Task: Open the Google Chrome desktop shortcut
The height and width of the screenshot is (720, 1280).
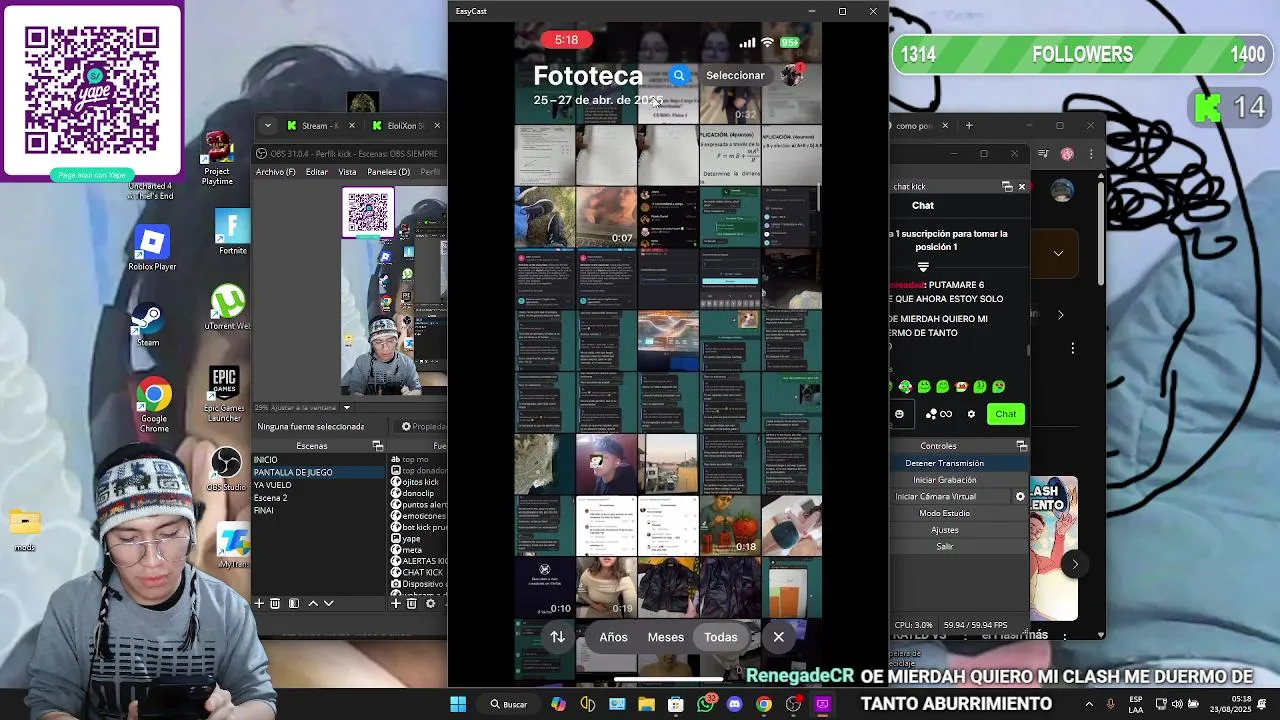Action: click(154, 406)
